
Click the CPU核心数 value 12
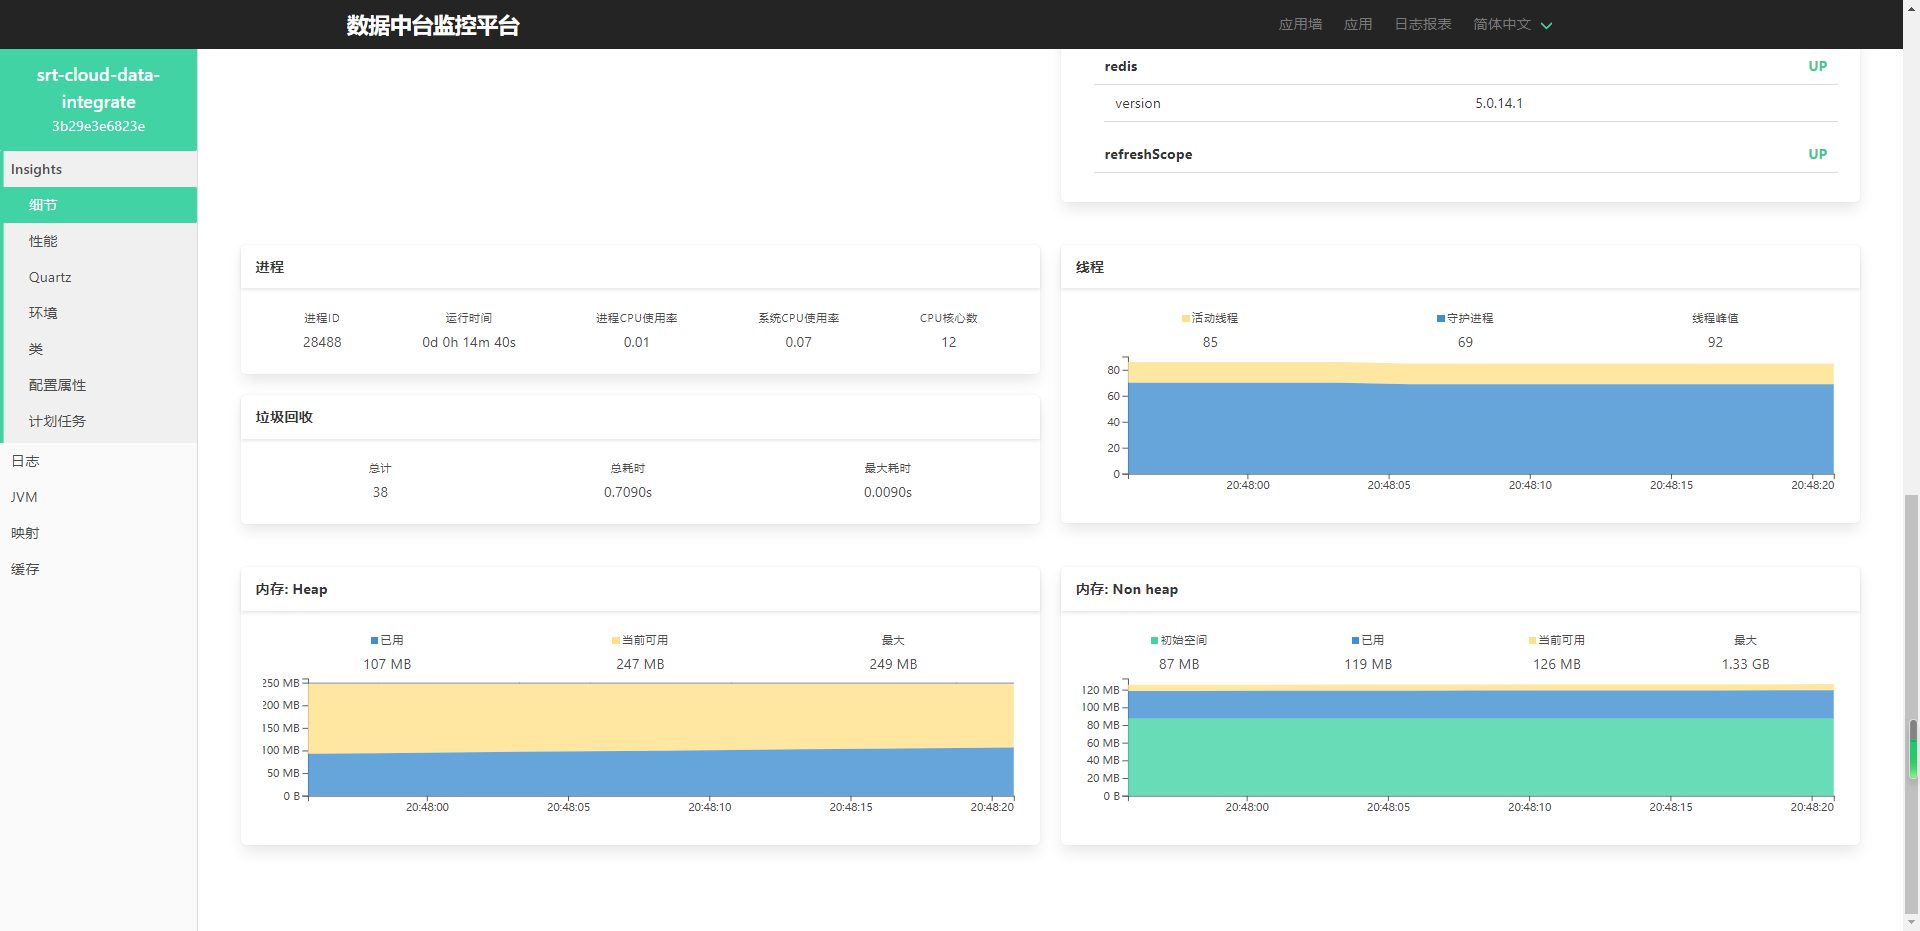[x=948, y=342]
